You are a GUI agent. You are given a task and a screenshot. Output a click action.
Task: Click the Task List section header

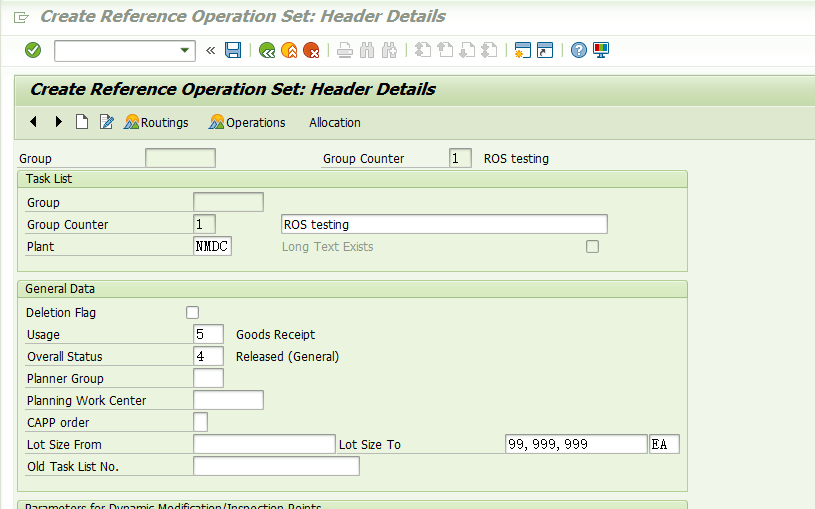[x=352, y=179]
